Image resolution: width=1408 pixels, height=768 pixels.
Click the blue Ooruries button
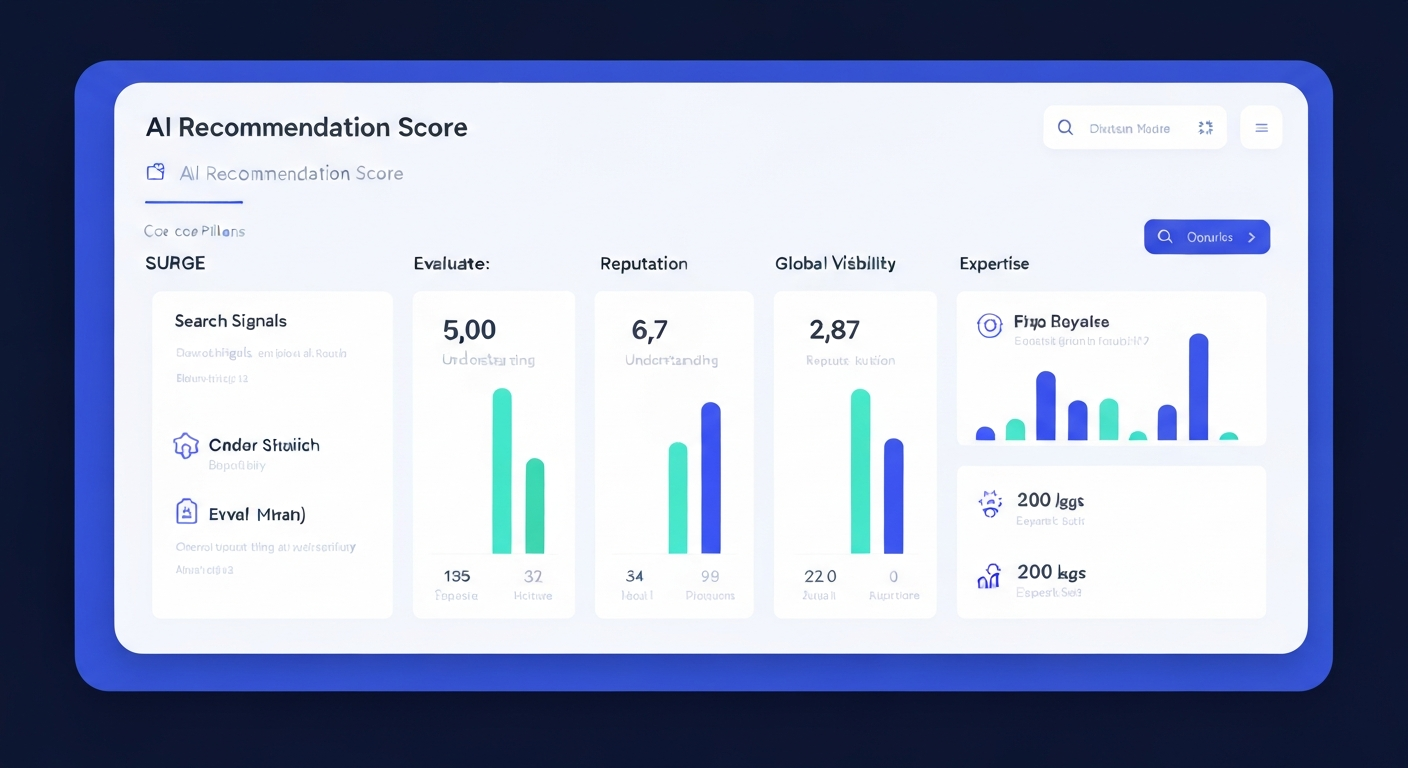pos(1207,237)
